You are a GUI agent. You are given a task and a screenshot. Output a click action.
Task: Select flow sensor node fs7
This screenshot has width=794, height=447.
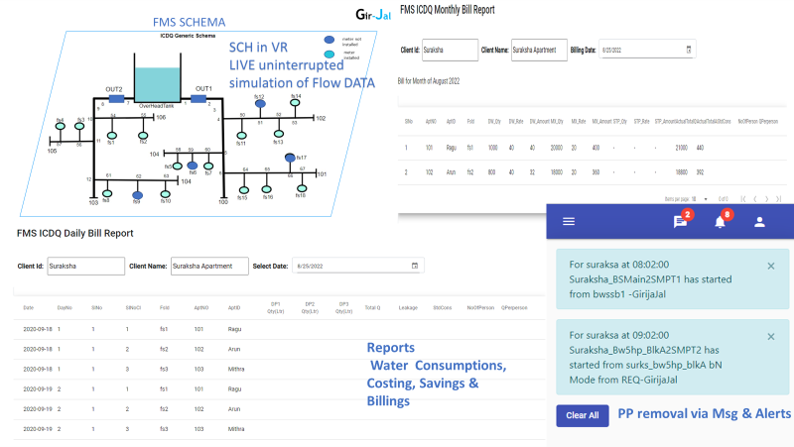click(x=208, y=166)
